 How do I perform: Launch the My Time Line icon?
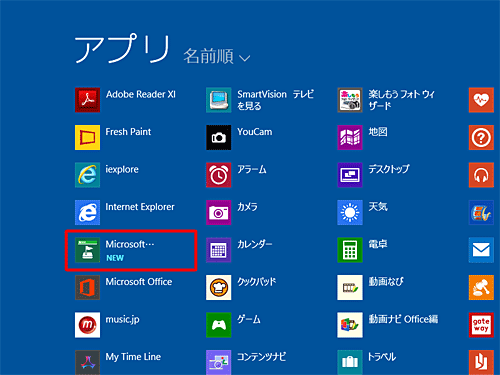[x=87, y=362]
